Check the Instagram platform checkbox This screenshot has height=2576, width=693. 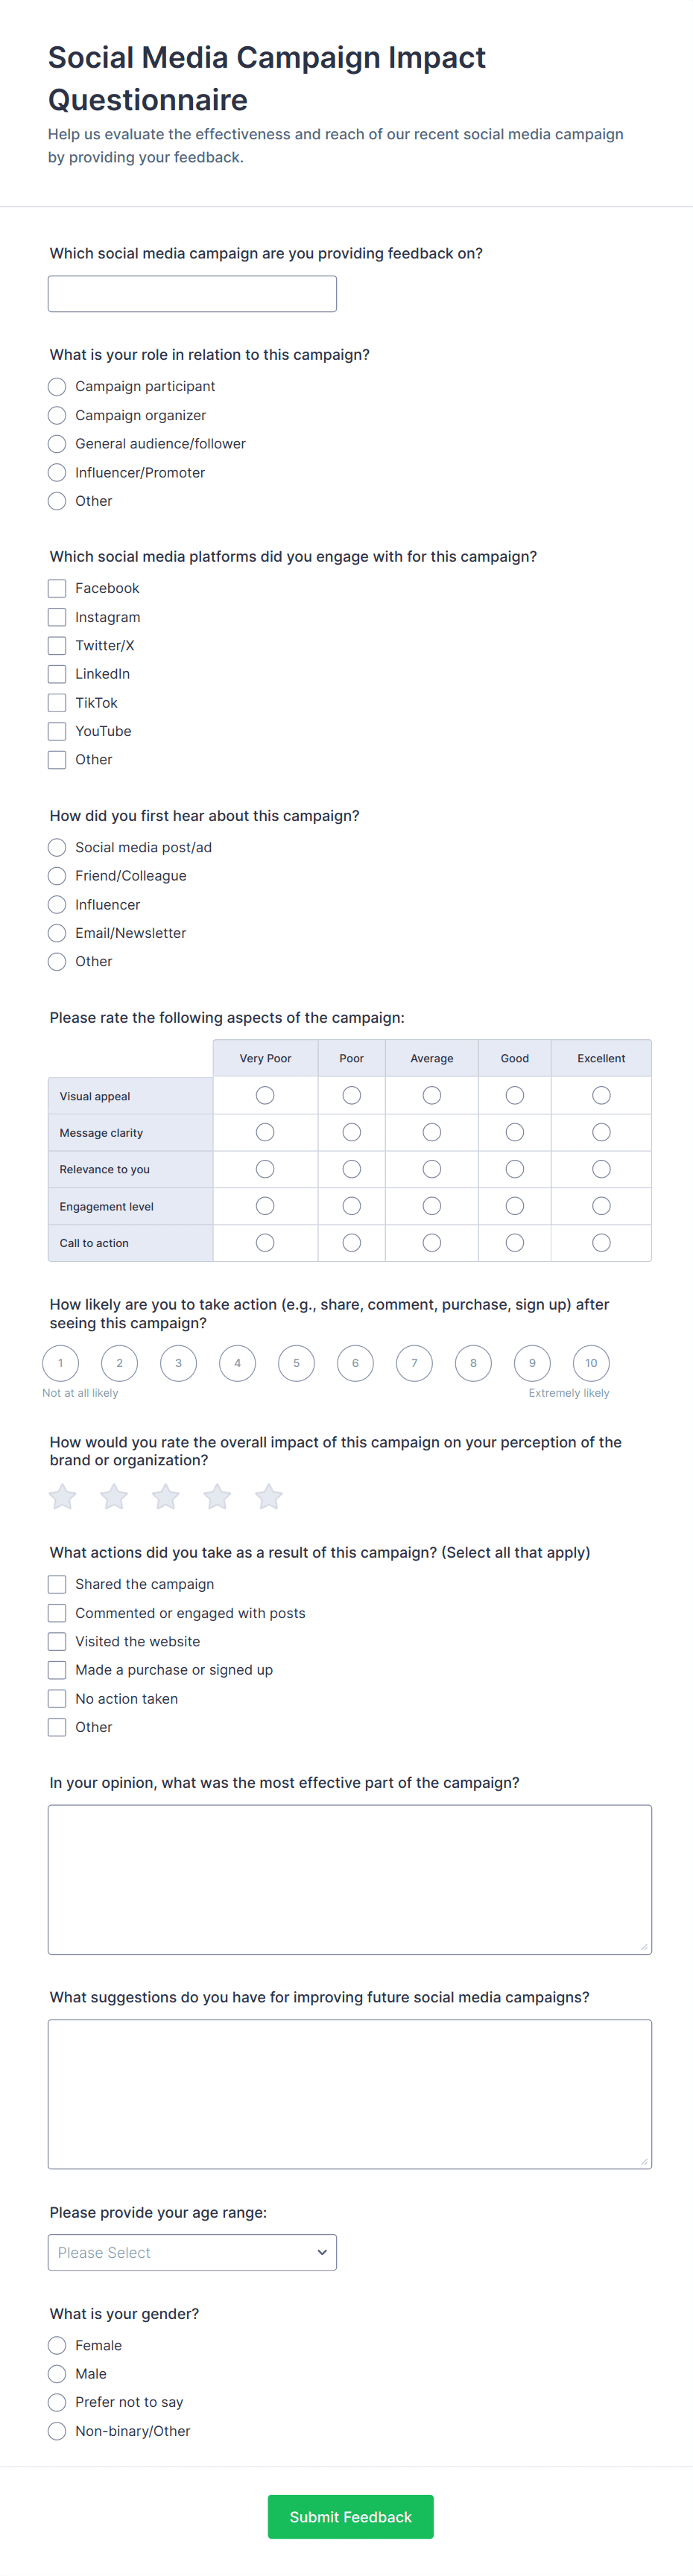pyautogui.click(x=57, y=617)
